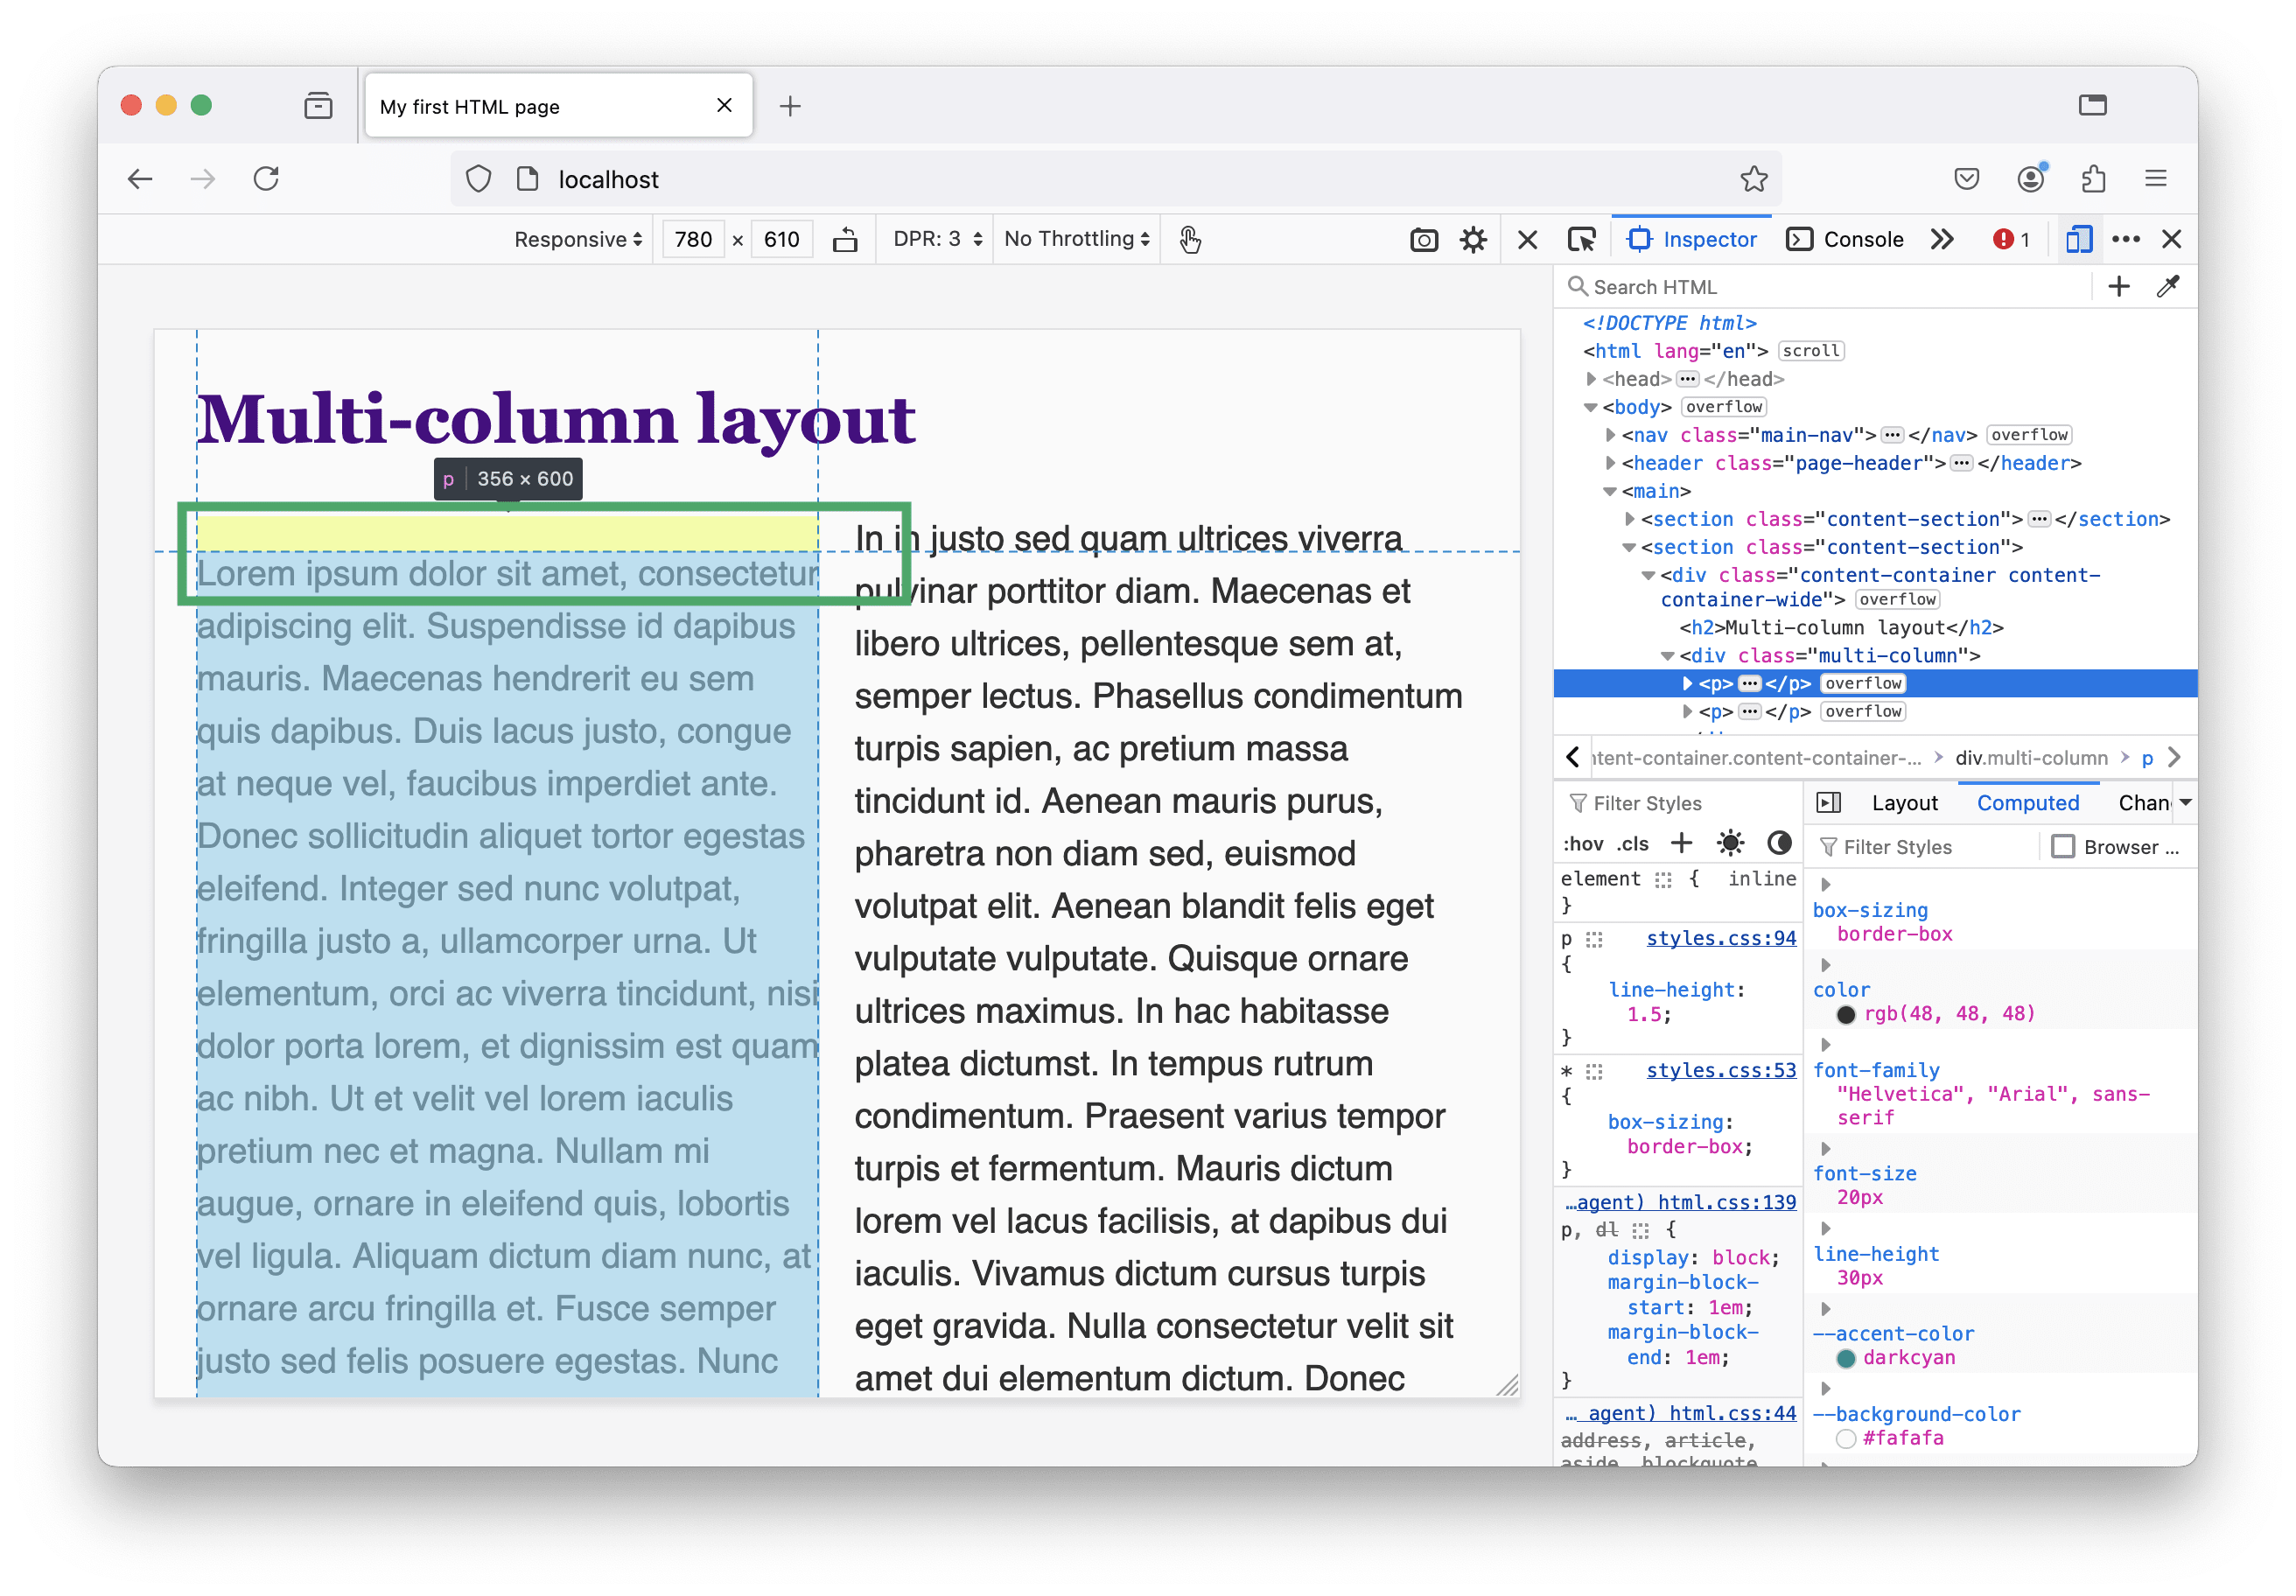The image size is (2296, 1596).
Task: Click the darkcyan accent color swatch
Action: [x=1846, y=1358]
